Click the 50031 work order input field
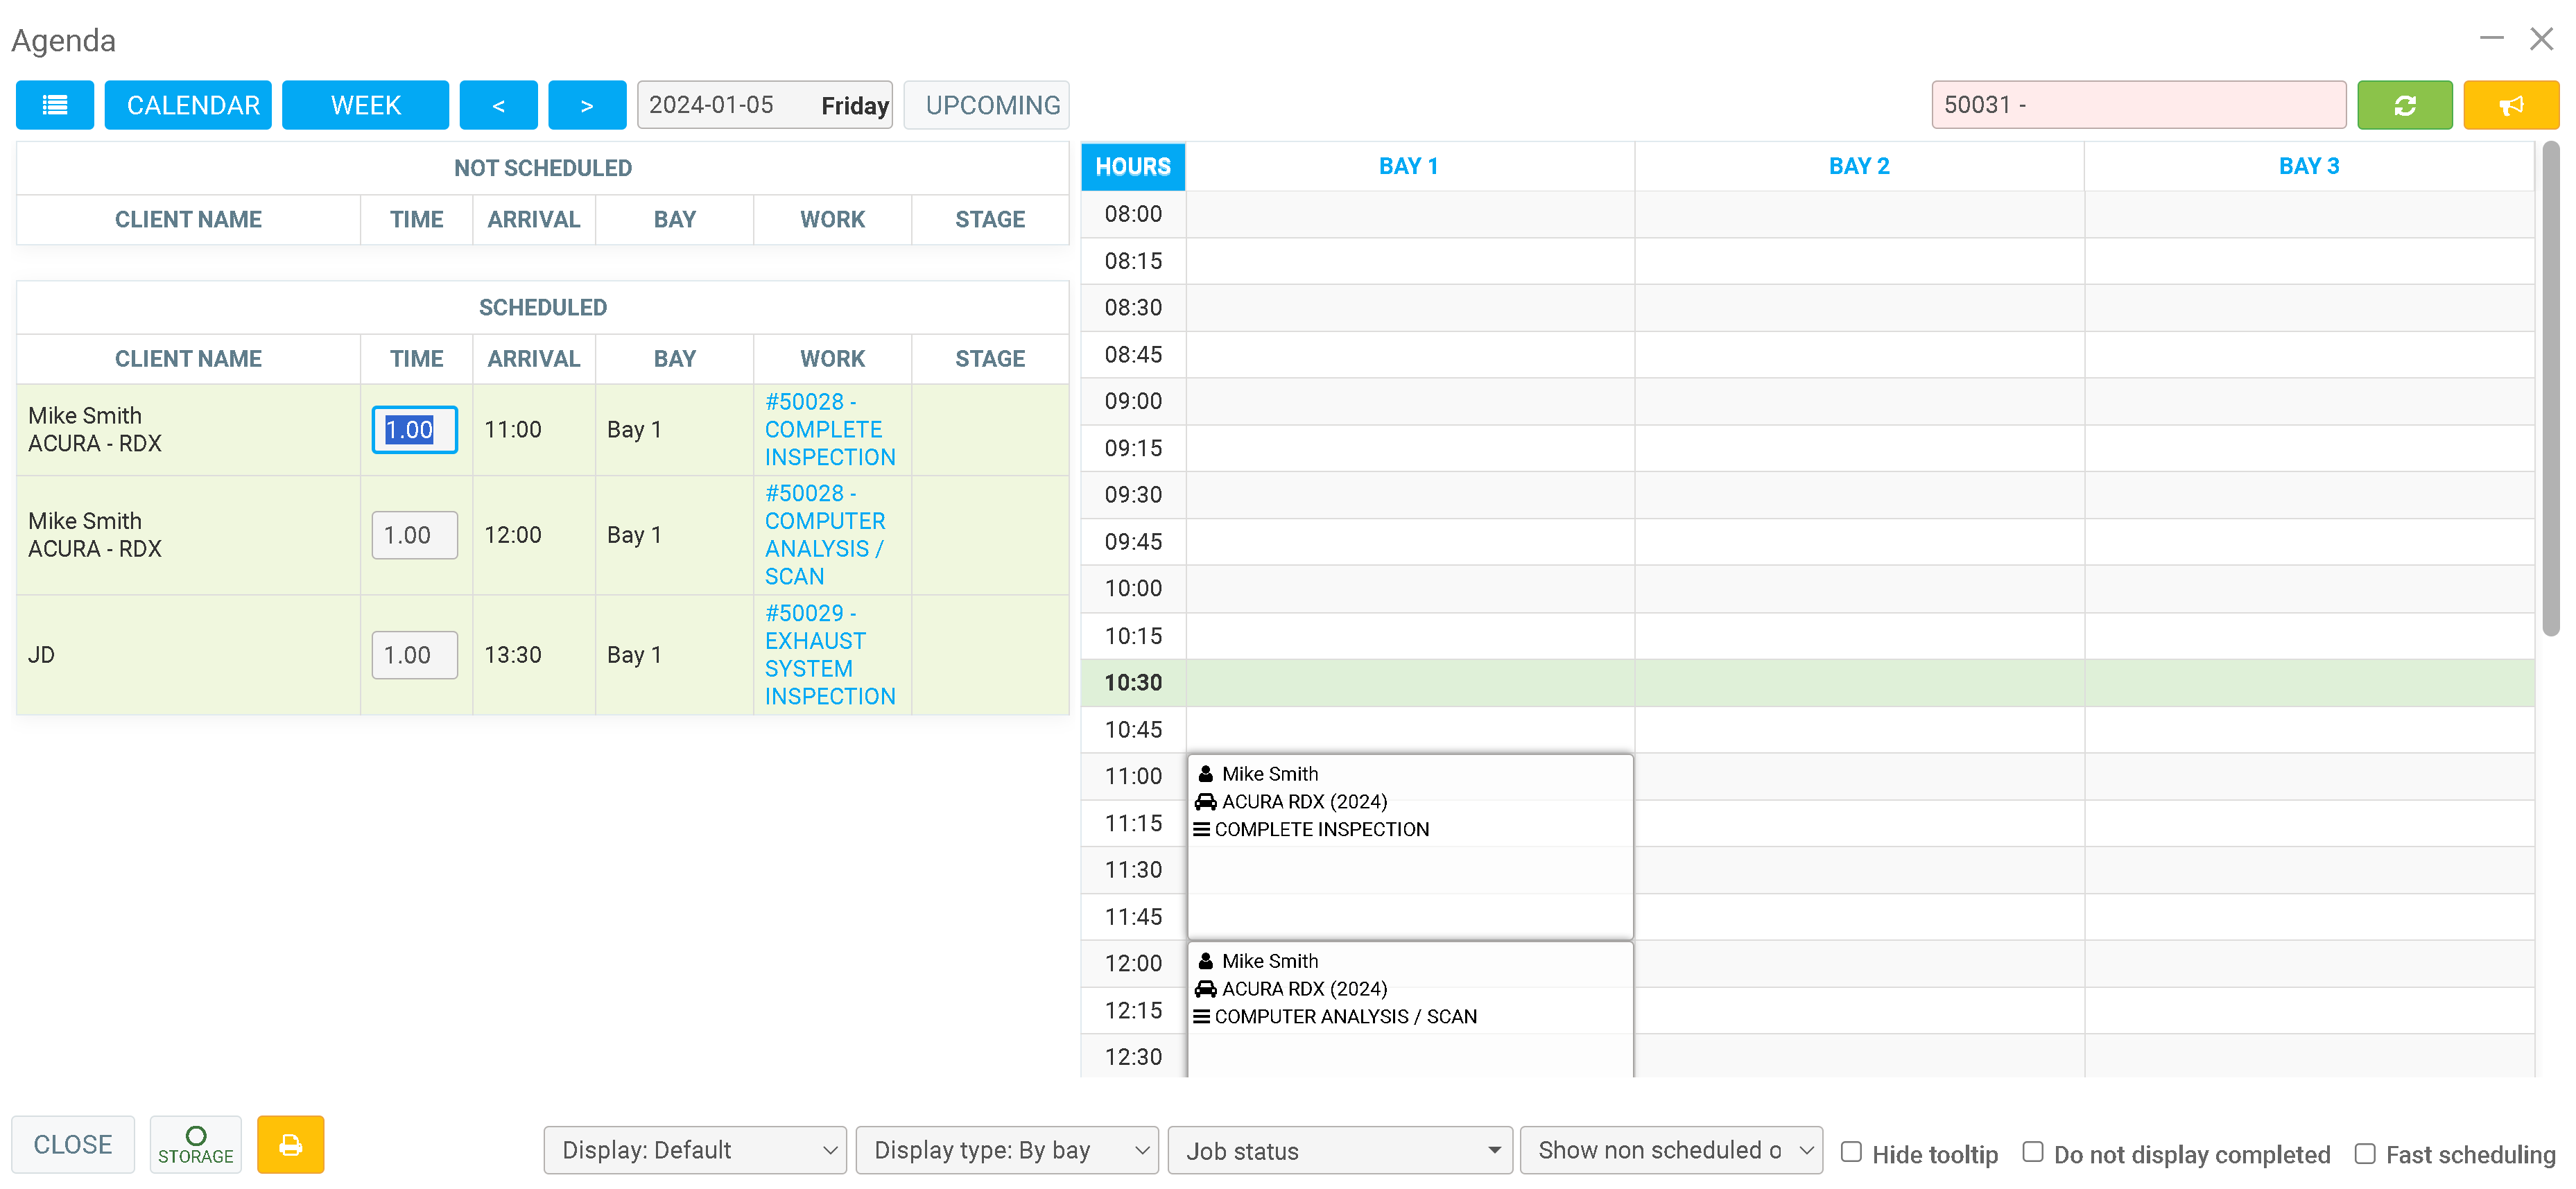This screenshot has height=1189, width=2576. click(2138, 105)
